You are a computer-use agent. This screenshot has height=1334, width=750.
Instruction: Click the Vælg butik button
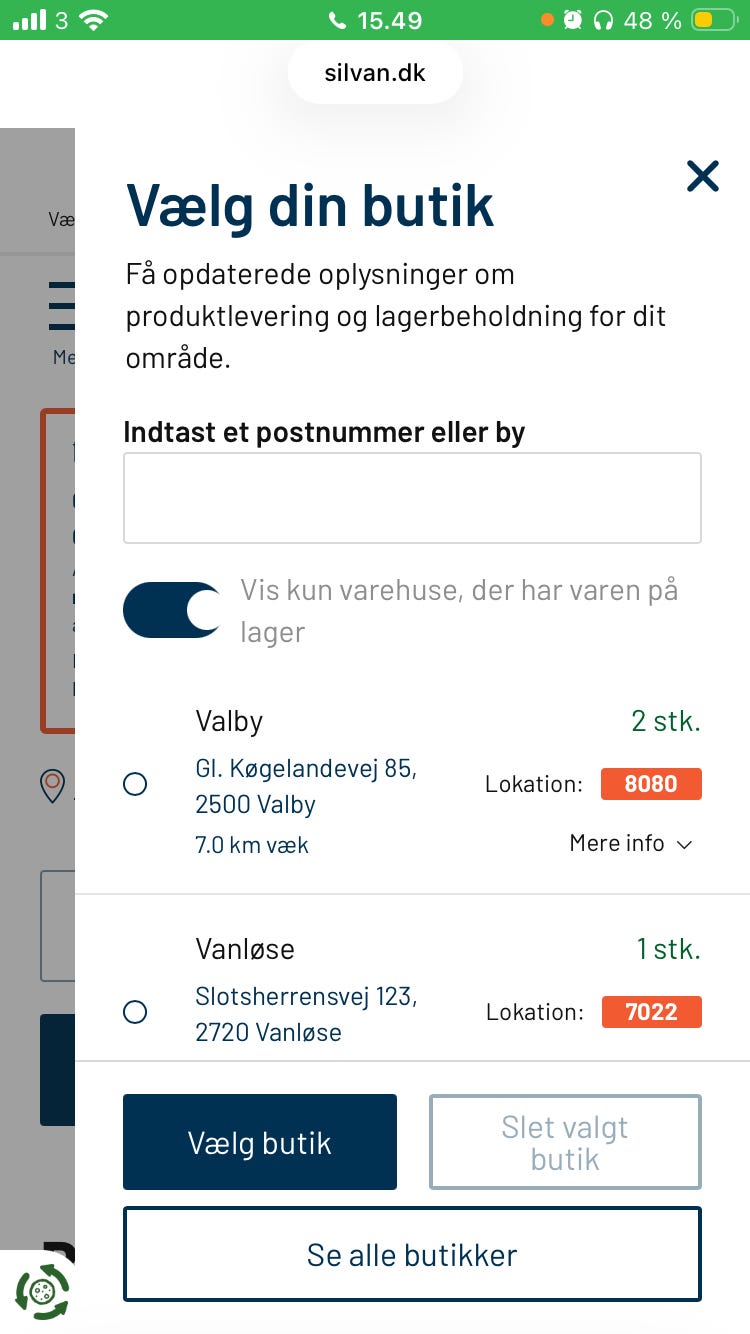coord(260,1142)
